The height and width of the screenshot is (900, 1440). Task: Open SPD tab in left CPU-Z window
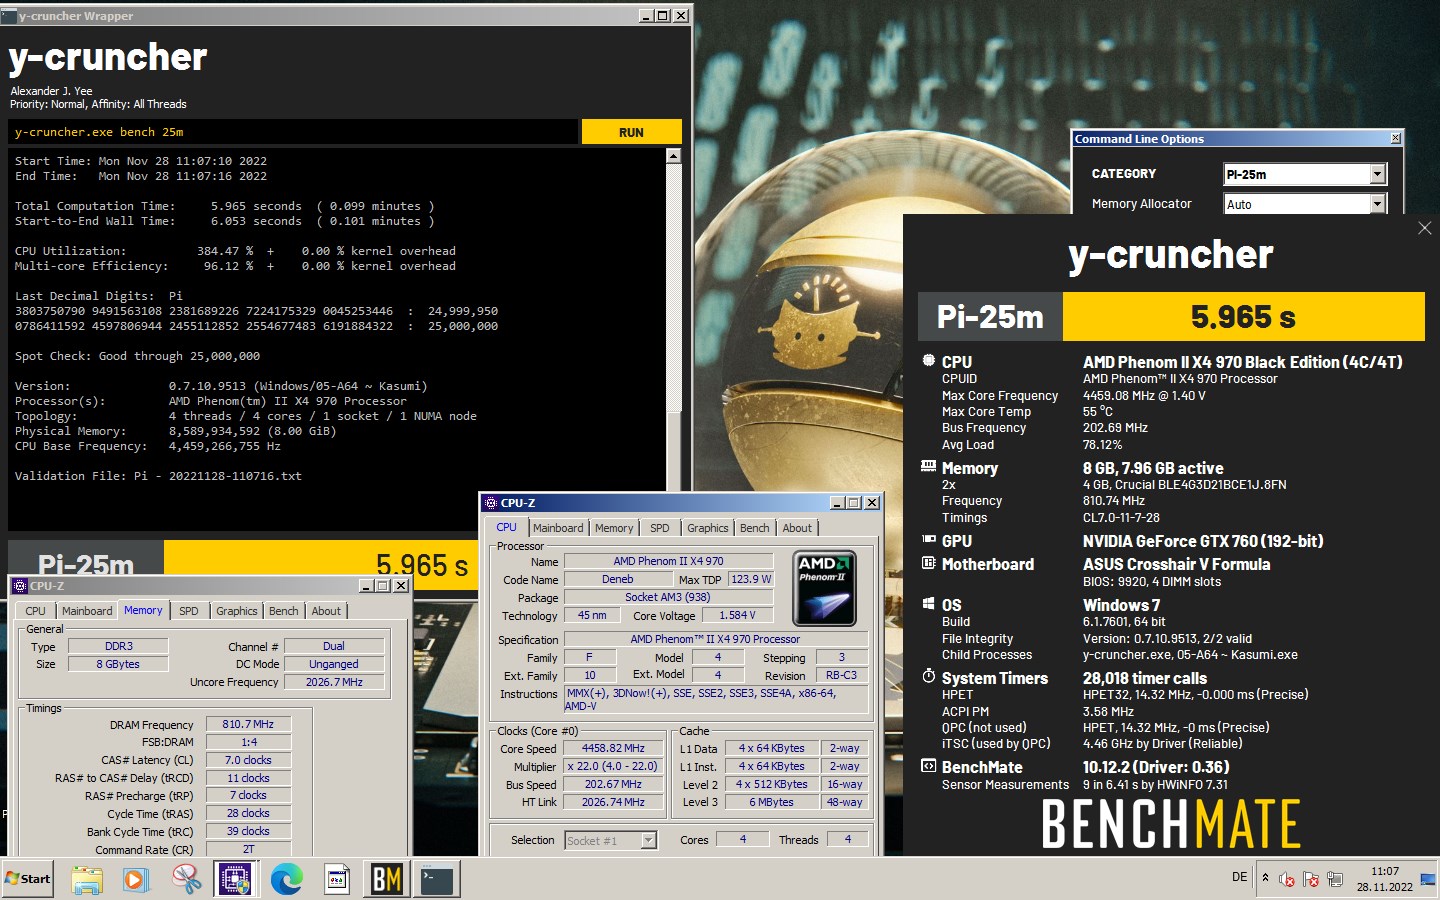[x=189, y=611]
